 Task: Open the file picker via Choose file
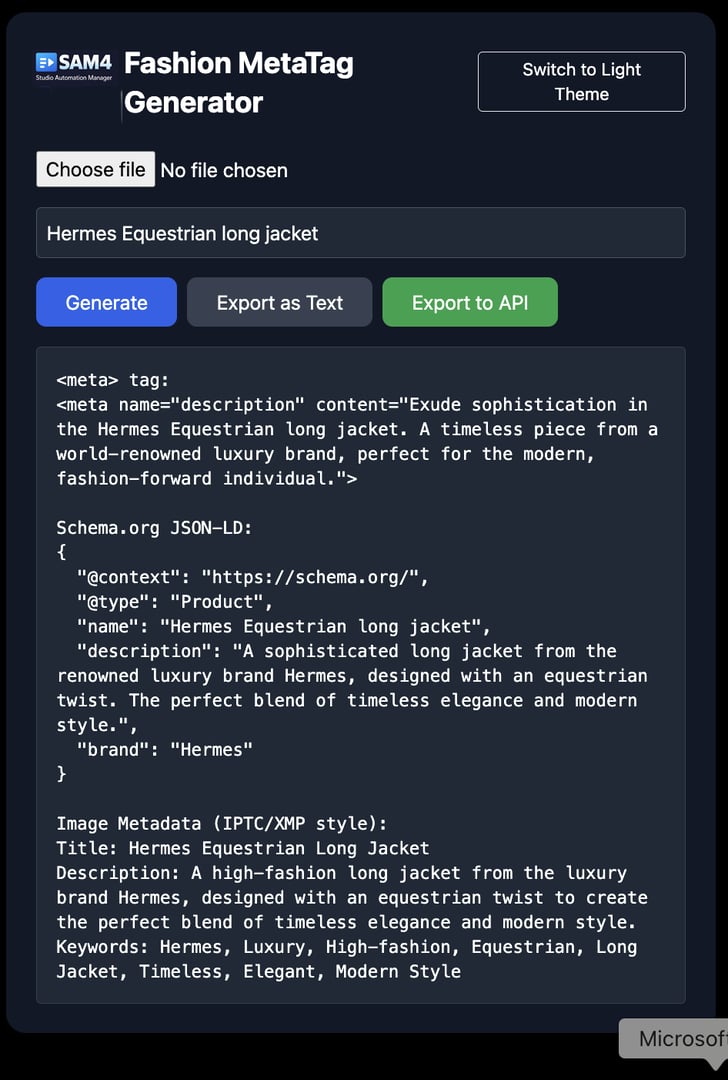95,169
